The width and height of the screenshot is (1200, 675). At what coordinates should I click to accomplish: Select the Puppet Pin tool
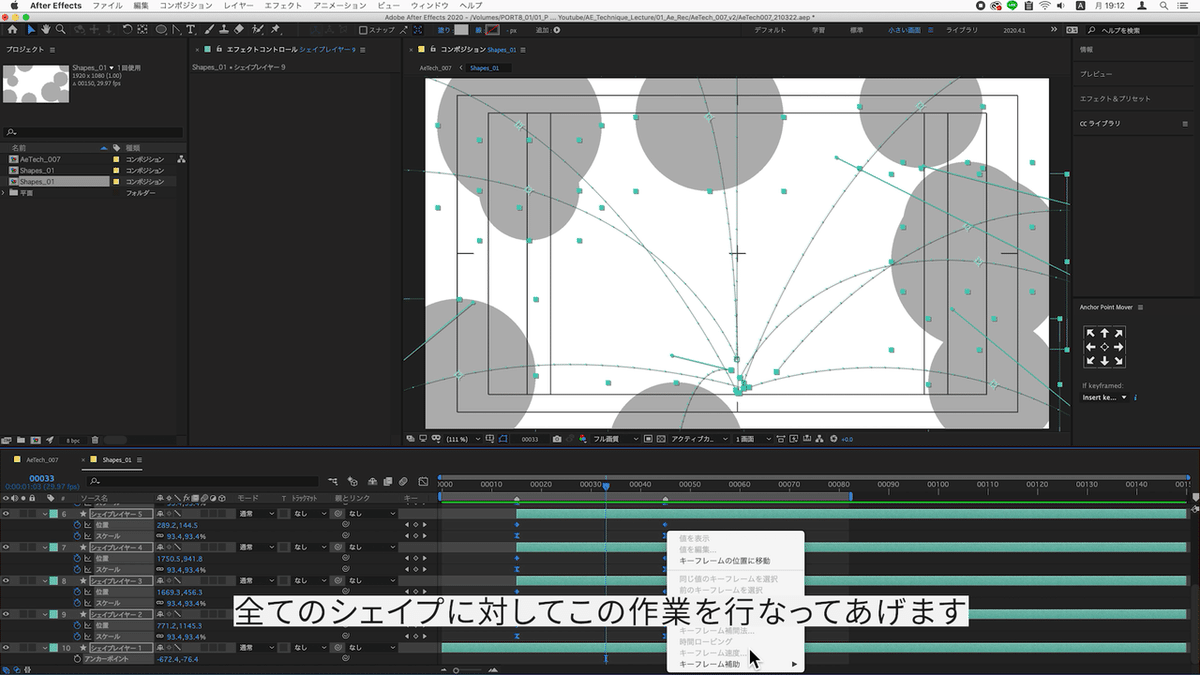(x=274, y=30)
